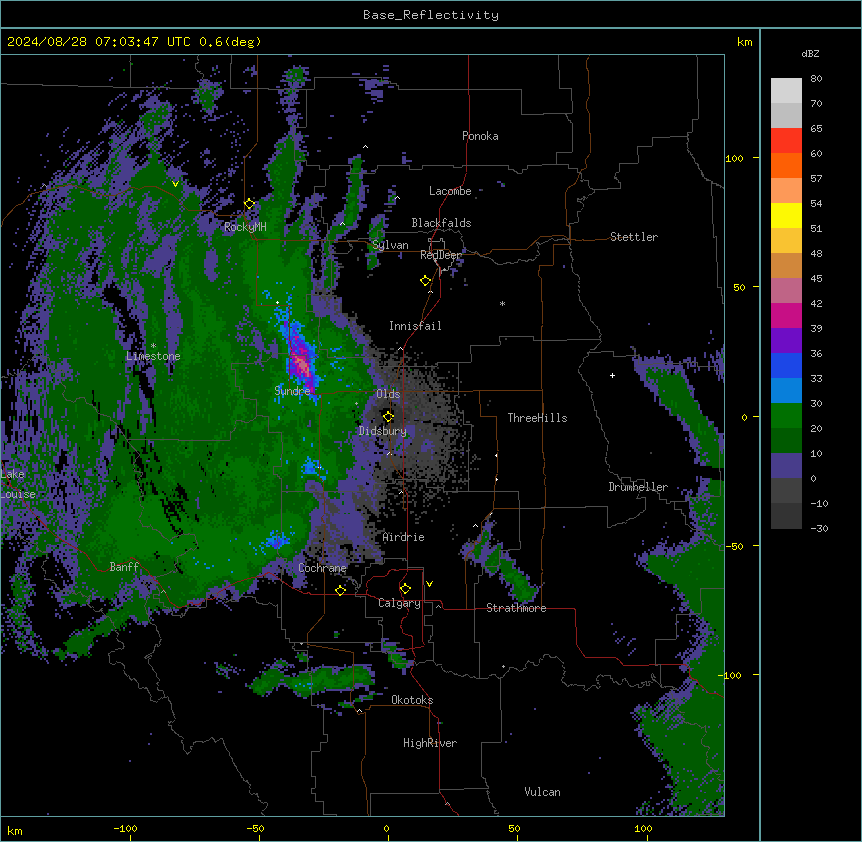
Task: Click the RockyMH label
Action: tap(245, 227)
